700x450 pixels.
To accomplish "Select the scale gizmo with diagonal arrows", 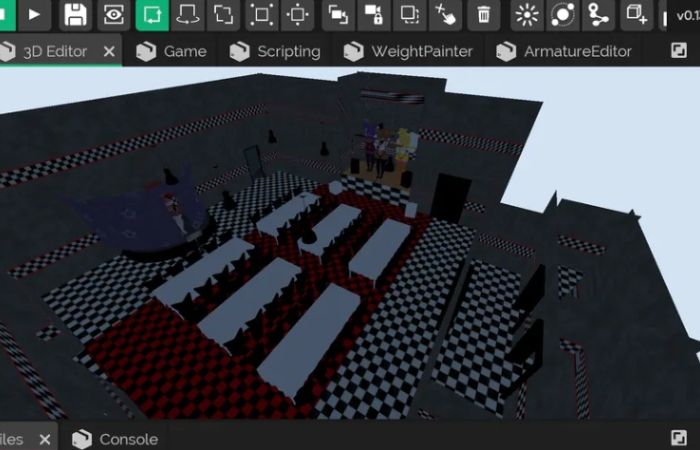I will click(224, 15).
